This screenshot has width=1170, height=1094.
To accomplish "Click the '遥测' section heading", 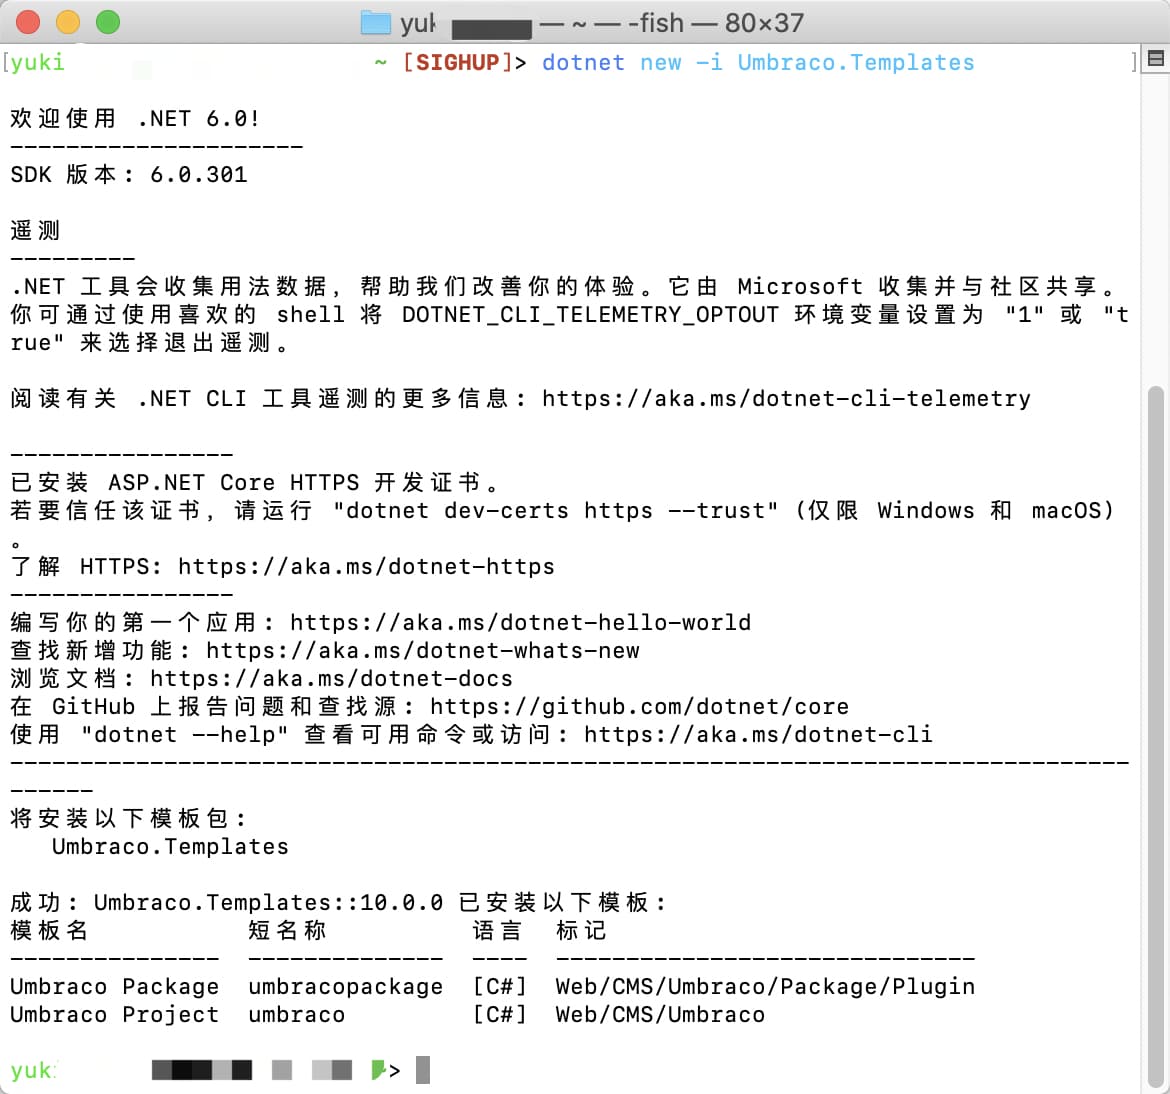I will click(x=35, y=231).
